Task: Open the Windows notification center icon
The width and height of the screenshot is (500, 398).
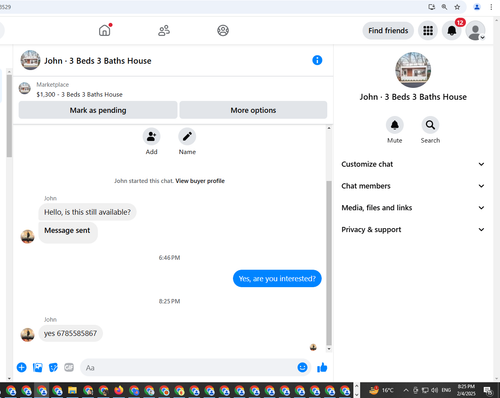Action: tap(488, 390)
